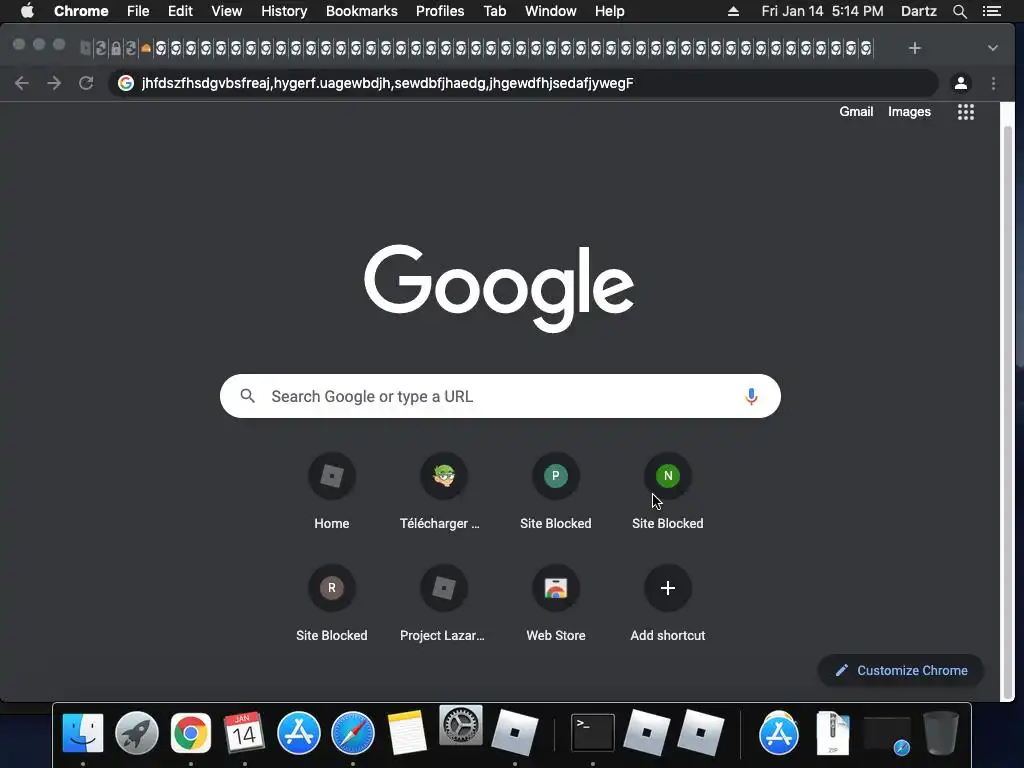Click the eject icon in the menu bar
This screenshot has height=768, width=1024.
pyautogui.click(x=733, y=11)
